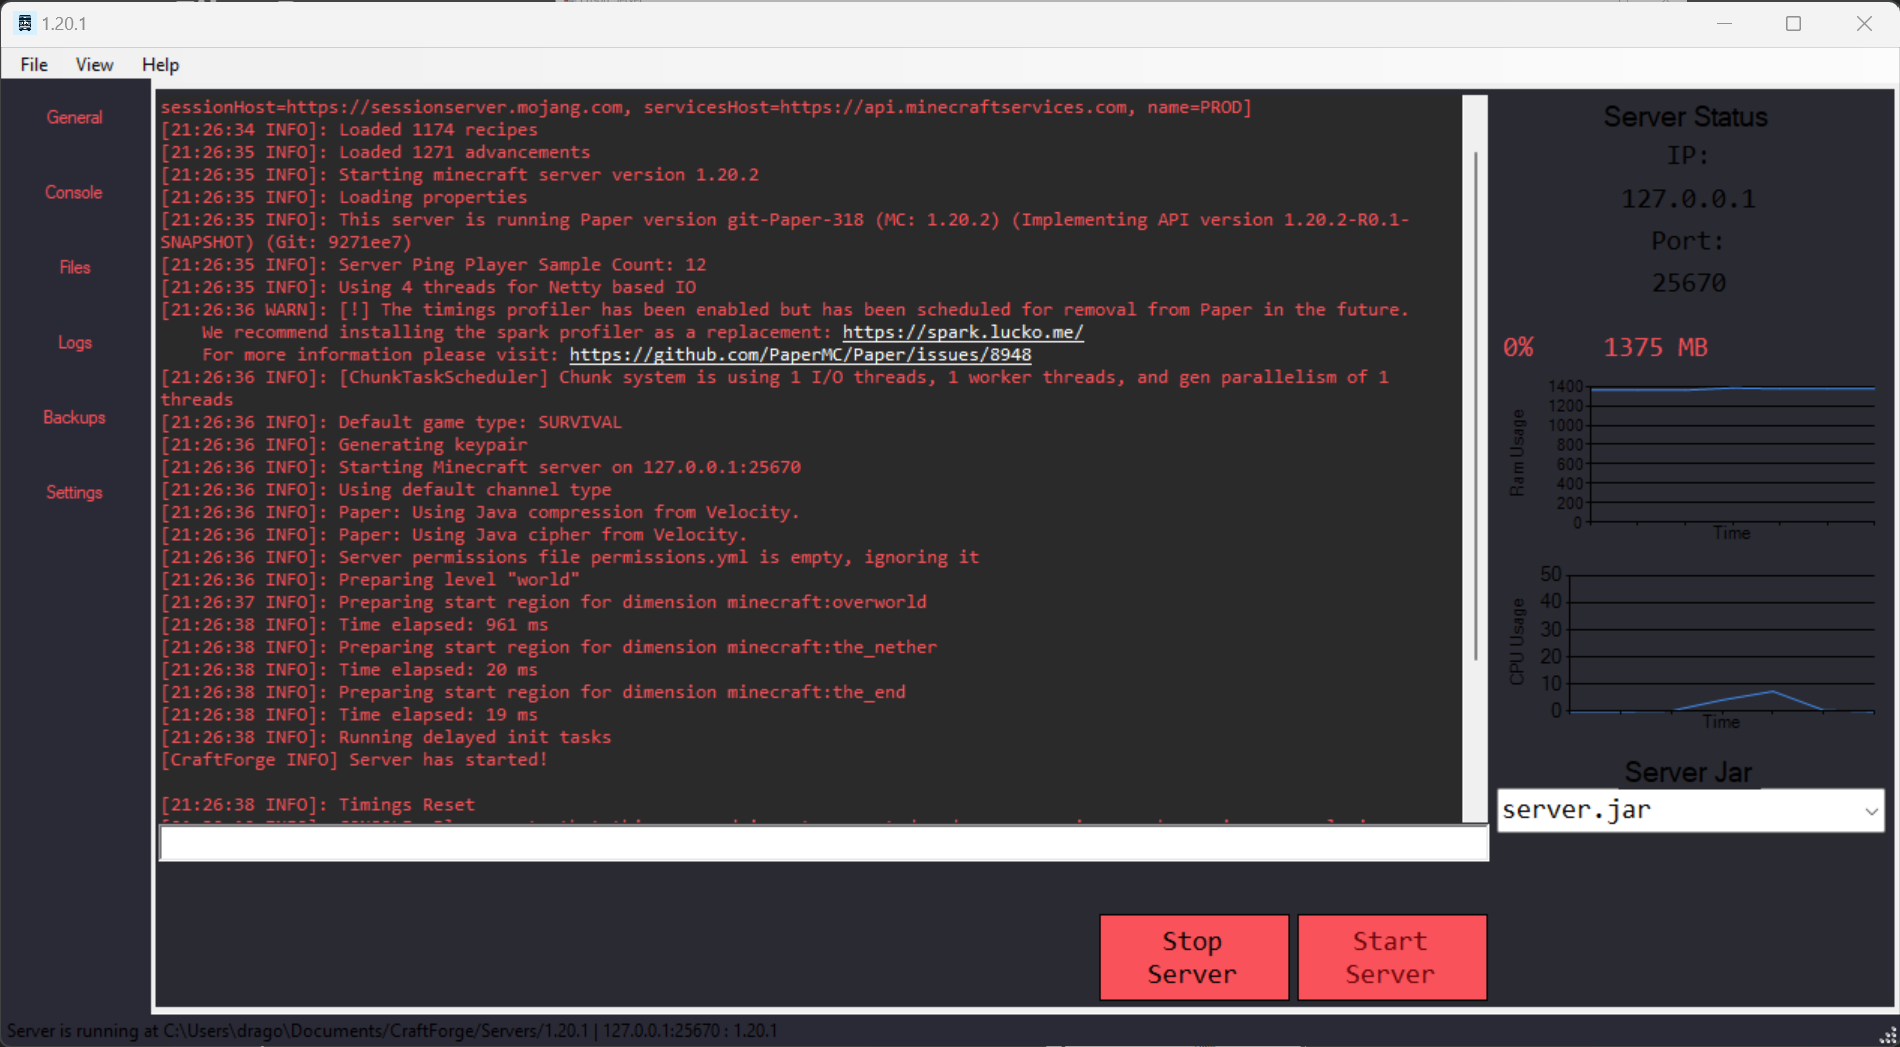Click the window resize grip in corner

(1887, 1035)
